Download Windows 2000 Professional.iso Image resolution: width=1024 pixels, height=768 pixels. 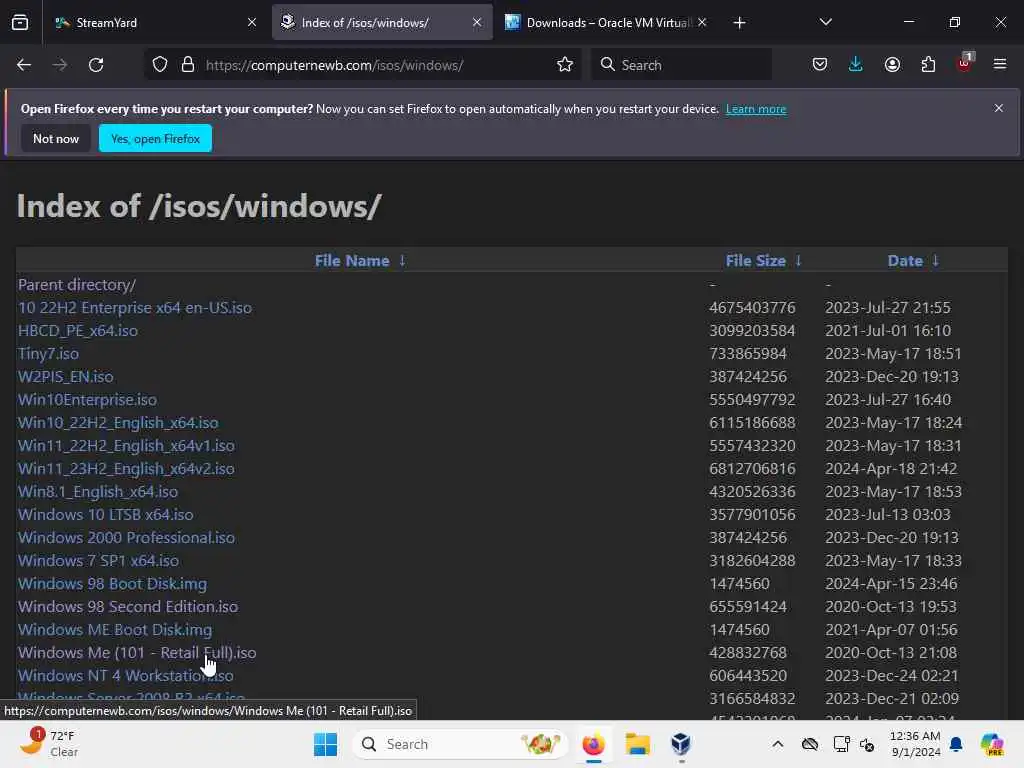coord(126,537)
